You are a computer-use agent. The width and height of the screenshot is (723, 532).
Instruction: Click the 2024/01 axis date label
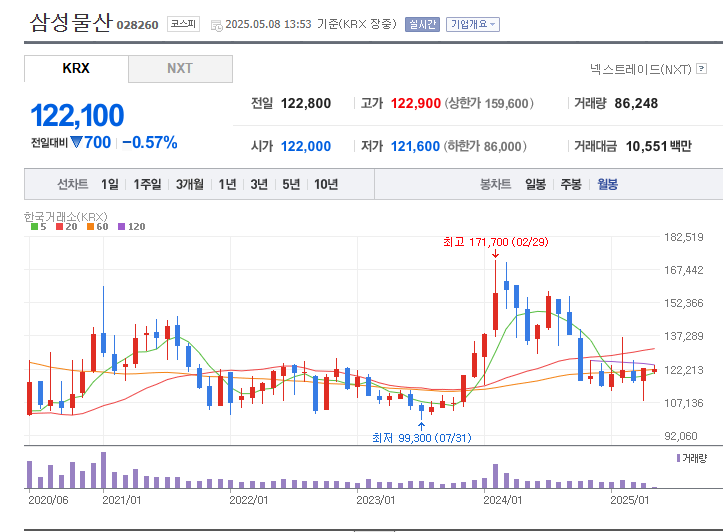503,500
